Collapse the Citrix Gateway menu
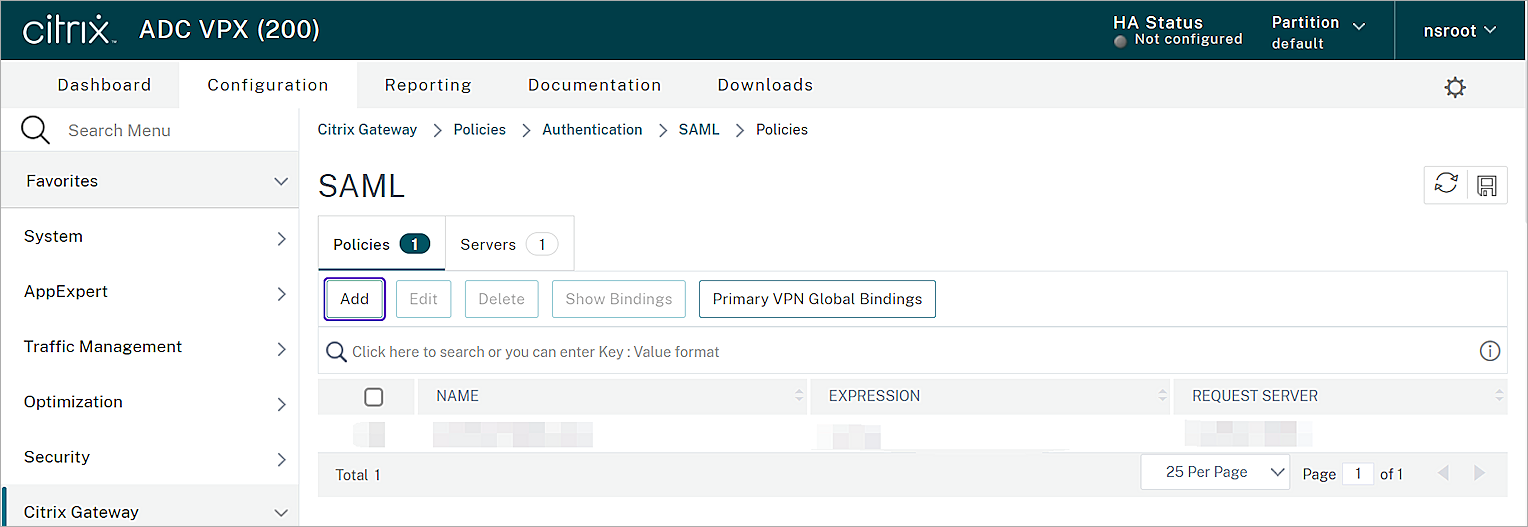Image resolution: width=1528 pixels, height=527 pixels. [x=150, y=510]
